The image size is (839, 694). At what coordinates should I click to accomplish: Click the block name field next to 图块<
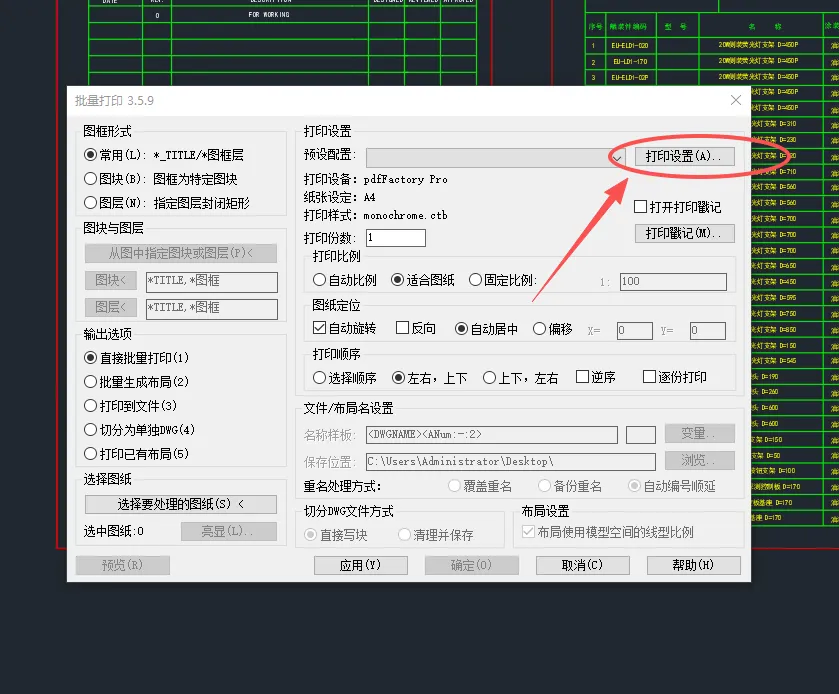tap(212, 282)
